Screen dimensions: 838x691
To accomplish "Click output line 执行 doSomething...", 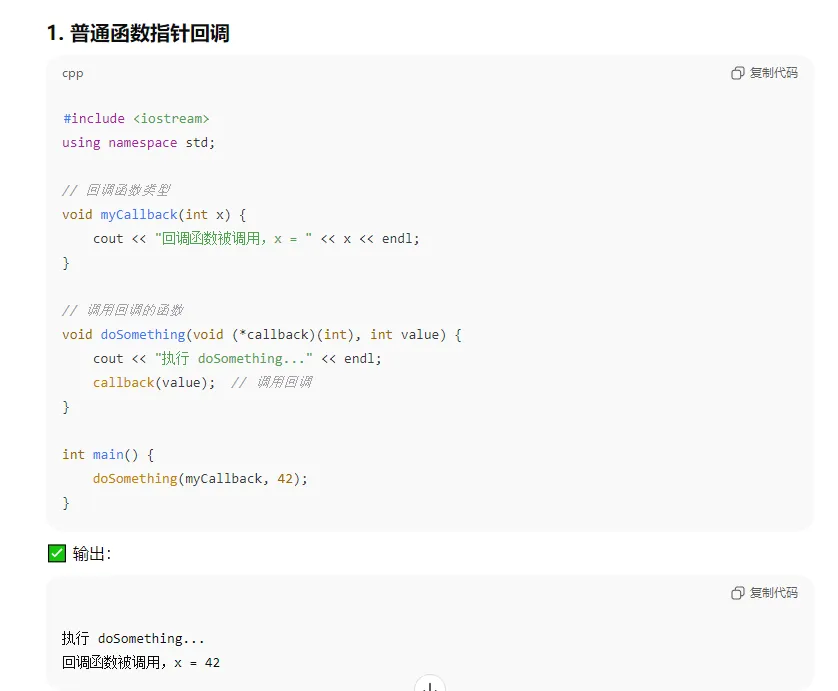I will 133,639.
